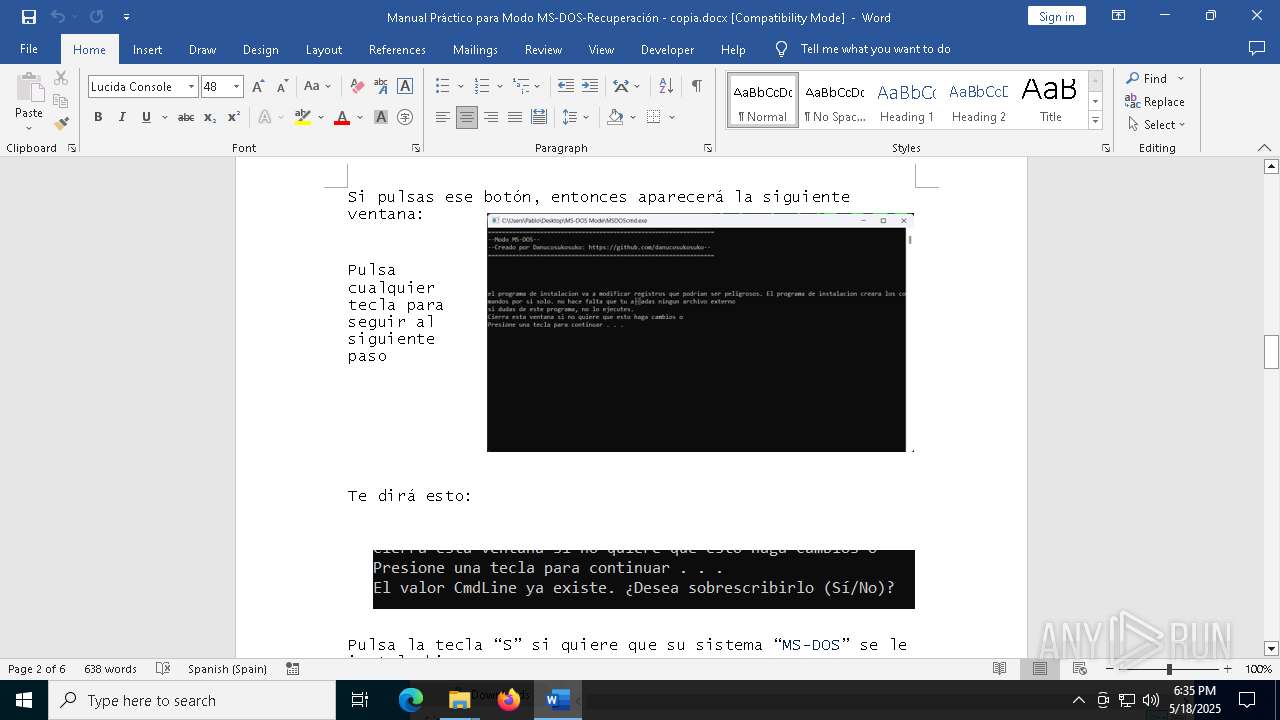
Task: Undo the last action in Quick Access
Action: [58, 17]
